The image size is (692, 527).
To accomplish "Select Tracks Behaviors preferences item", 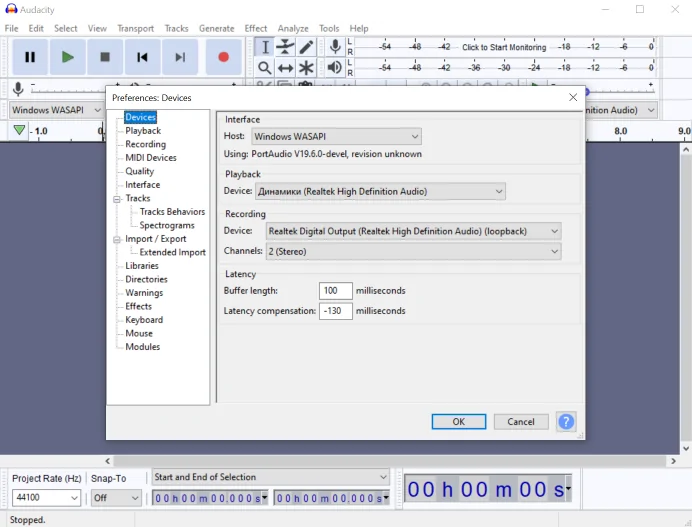I will pos(173,211).
